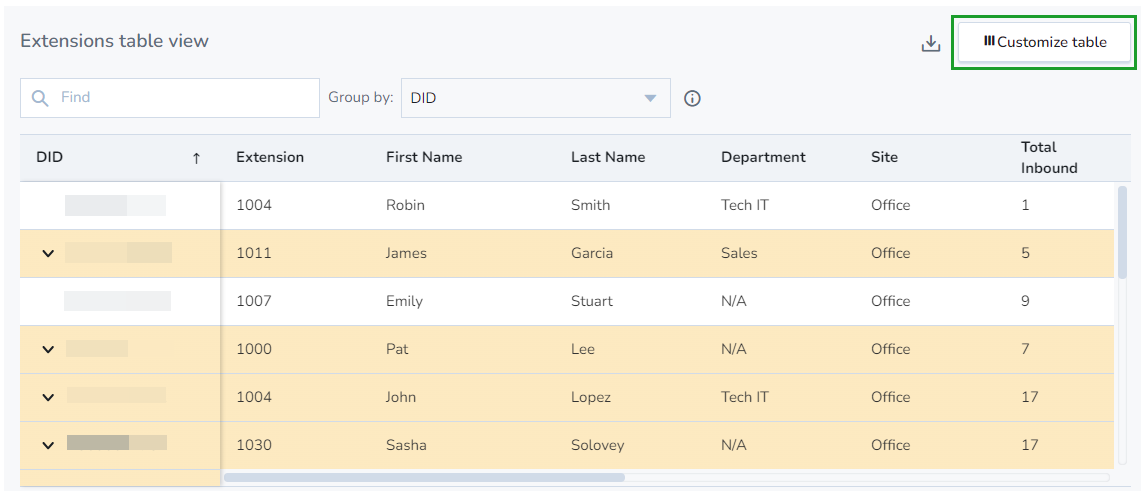Click the info icon next to Group by
The height and width of the screenshot is (491, 1141).
click(692, 98)
